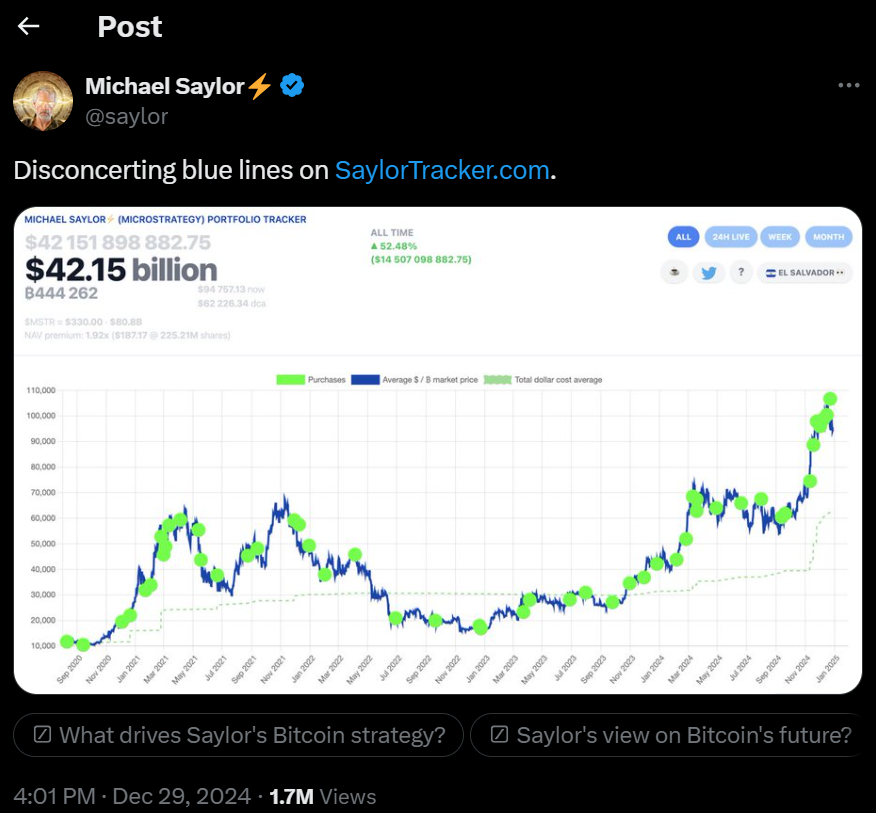Viewport: 876px width, 813px height.
Task: Click "What drives Saylor's Bitcoin strategy?" suggestion
Action: coord(239,735)
